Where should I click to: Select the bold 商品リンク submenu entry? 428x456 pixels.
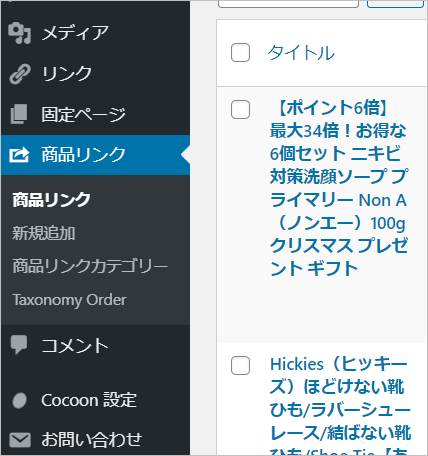(51, 200)
